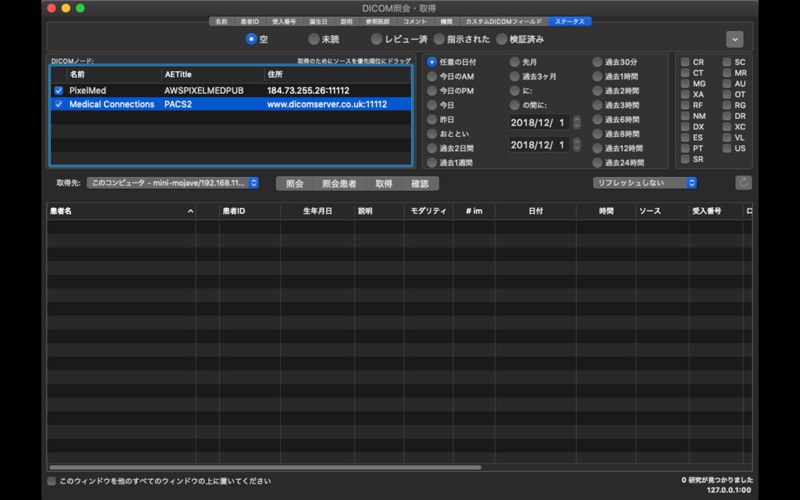Open the 機関 tab

pyautogui.click(x=446, y=21)
